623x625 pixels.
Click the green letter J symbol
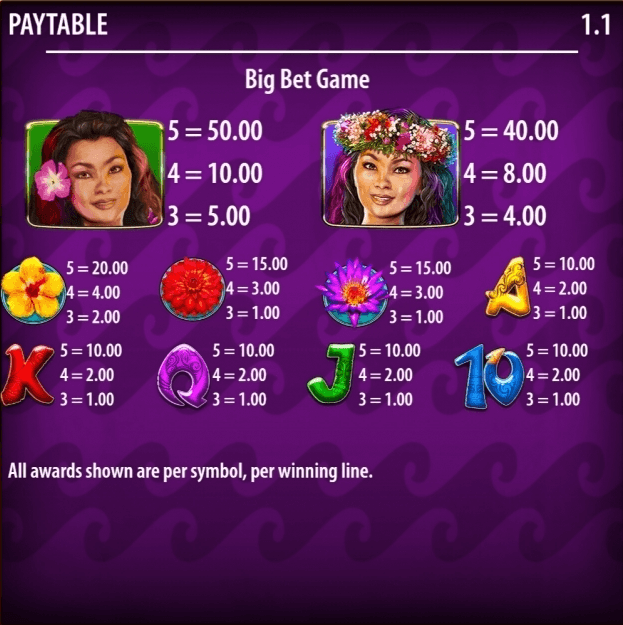click(x=332, y=374)
